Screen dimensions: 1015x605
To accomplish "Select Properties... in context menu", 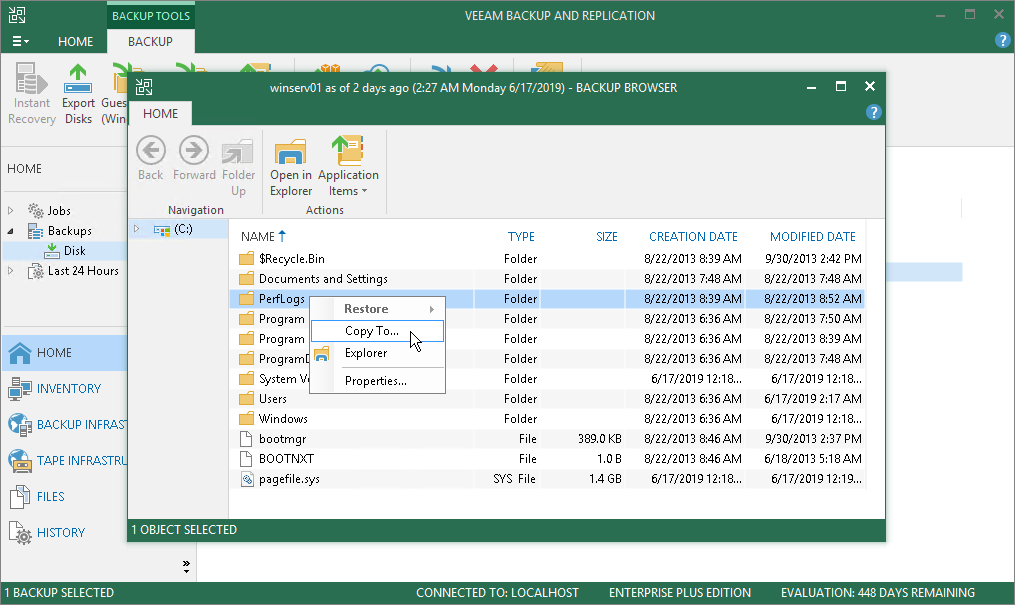I will (x=377, y=381).
